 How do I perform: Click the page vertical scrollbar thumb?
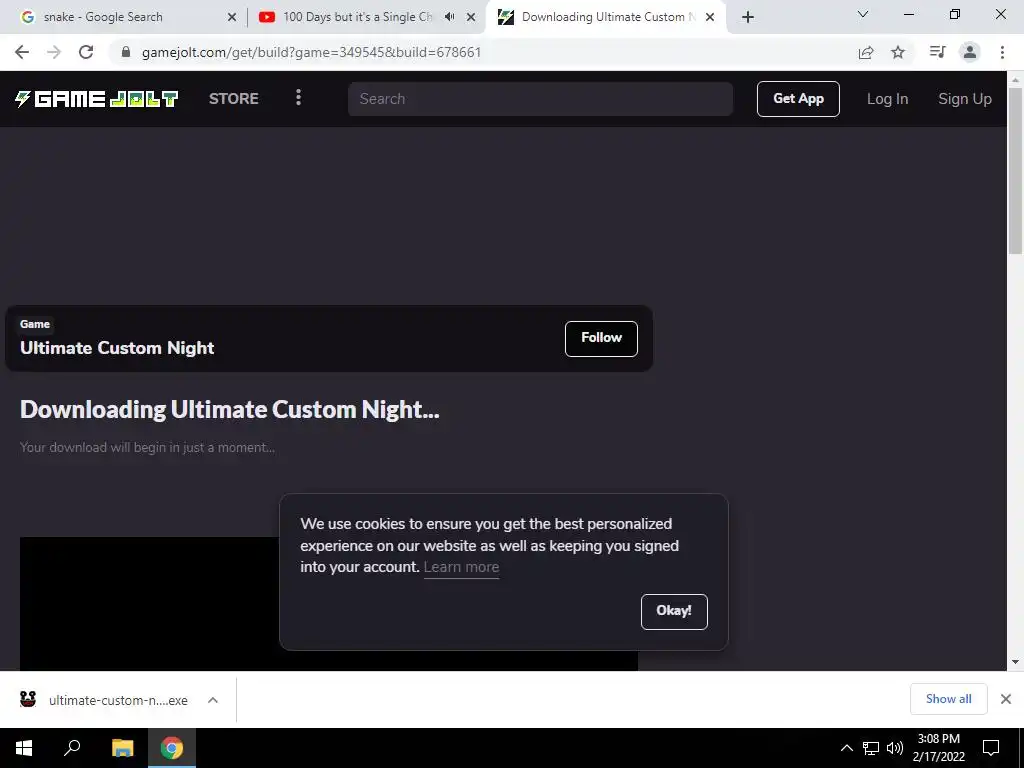click(1015, 171)
